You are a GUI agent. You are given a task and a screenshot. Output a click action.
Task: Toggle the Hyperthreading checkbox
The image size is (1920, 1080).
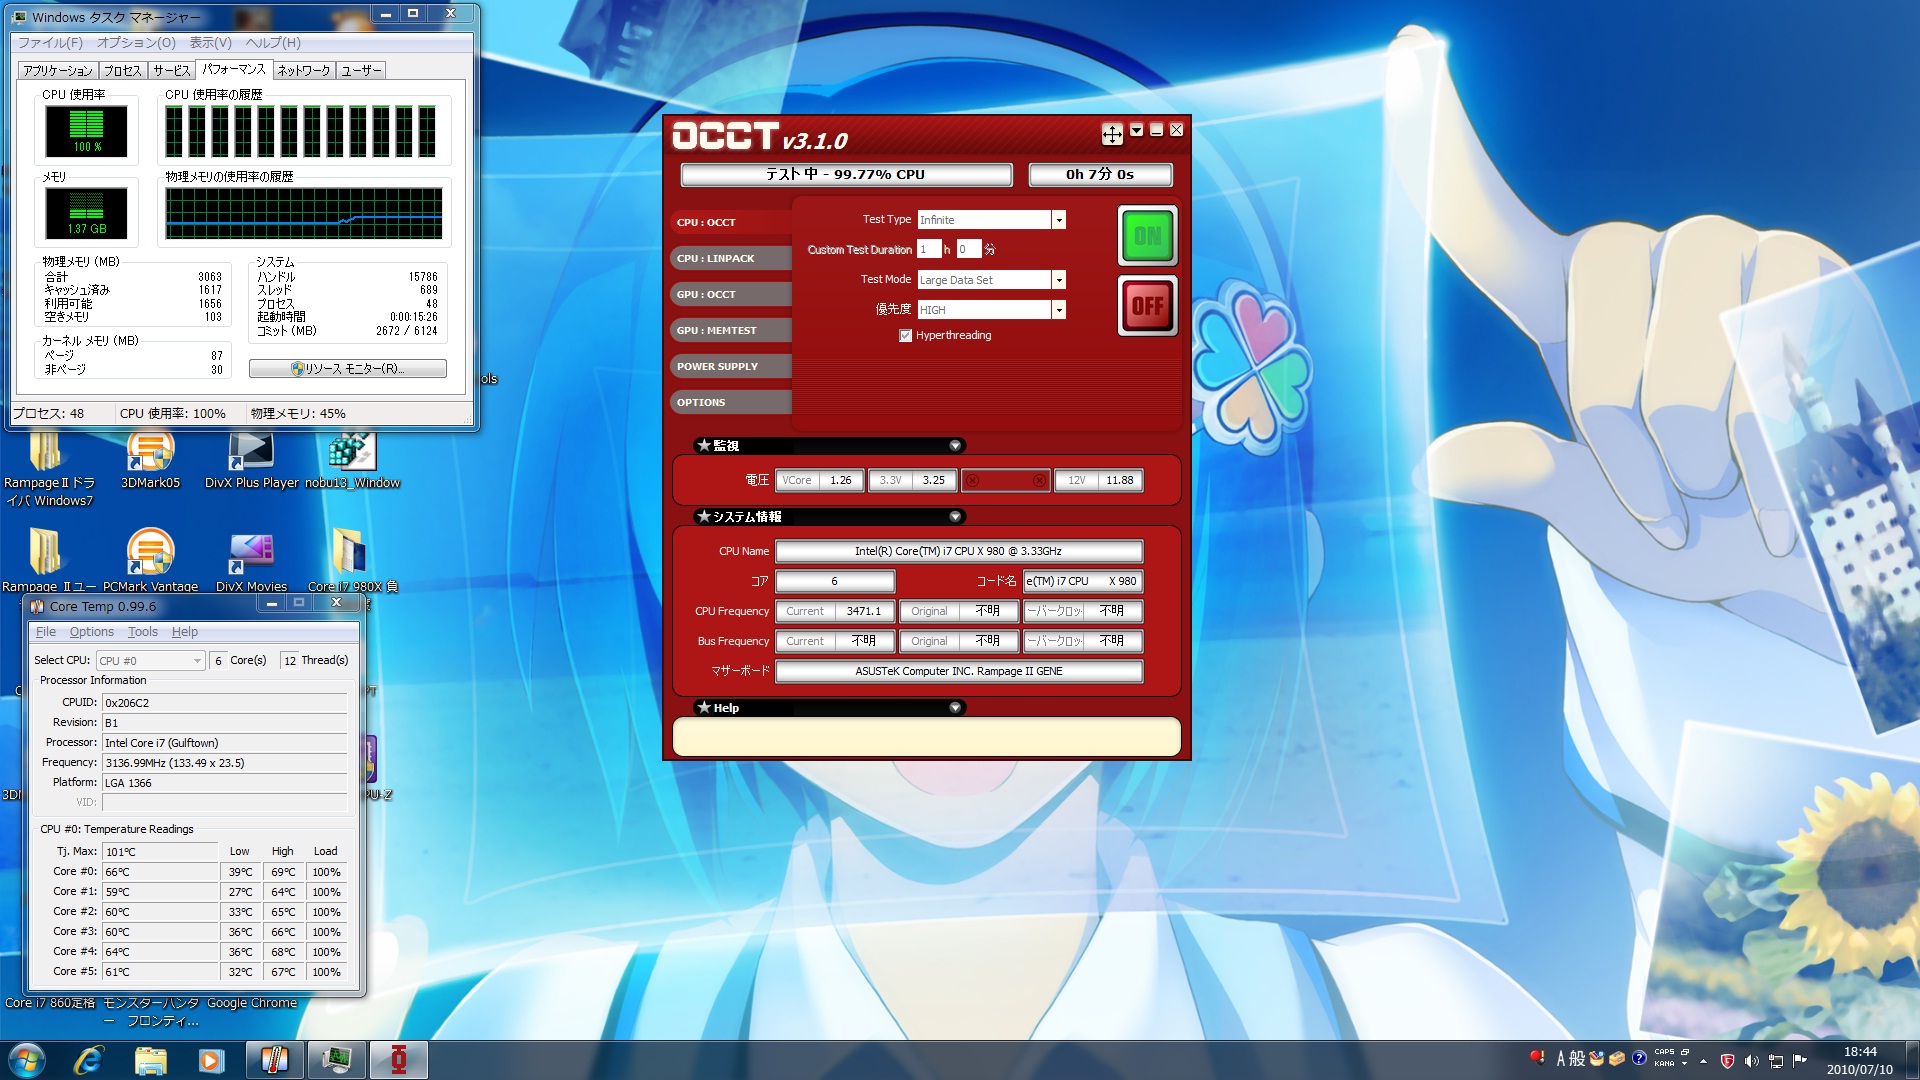(x=905, y=336)
